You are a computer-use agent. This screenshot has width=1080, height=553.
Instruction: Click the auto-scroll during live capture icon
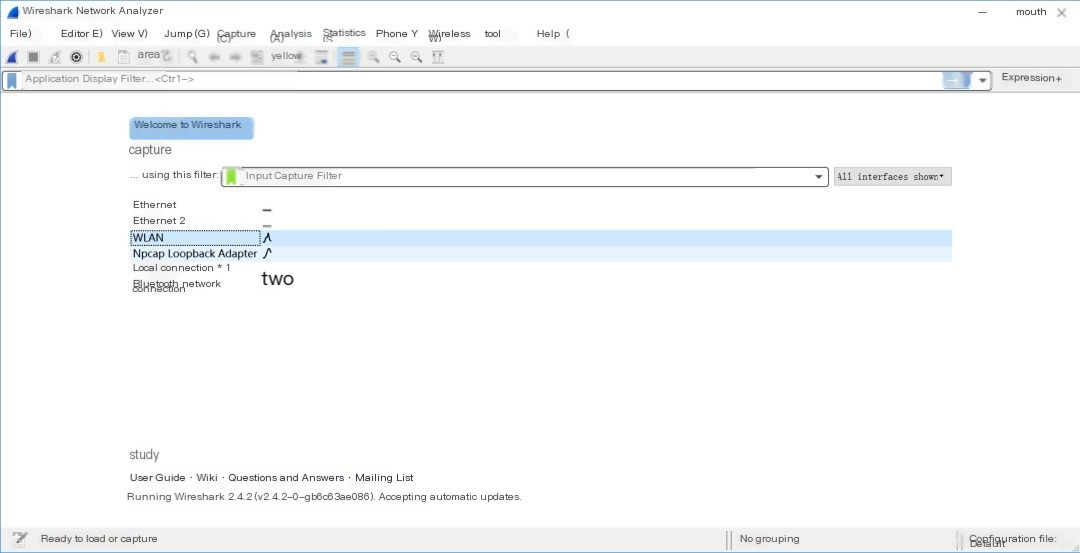322,57
